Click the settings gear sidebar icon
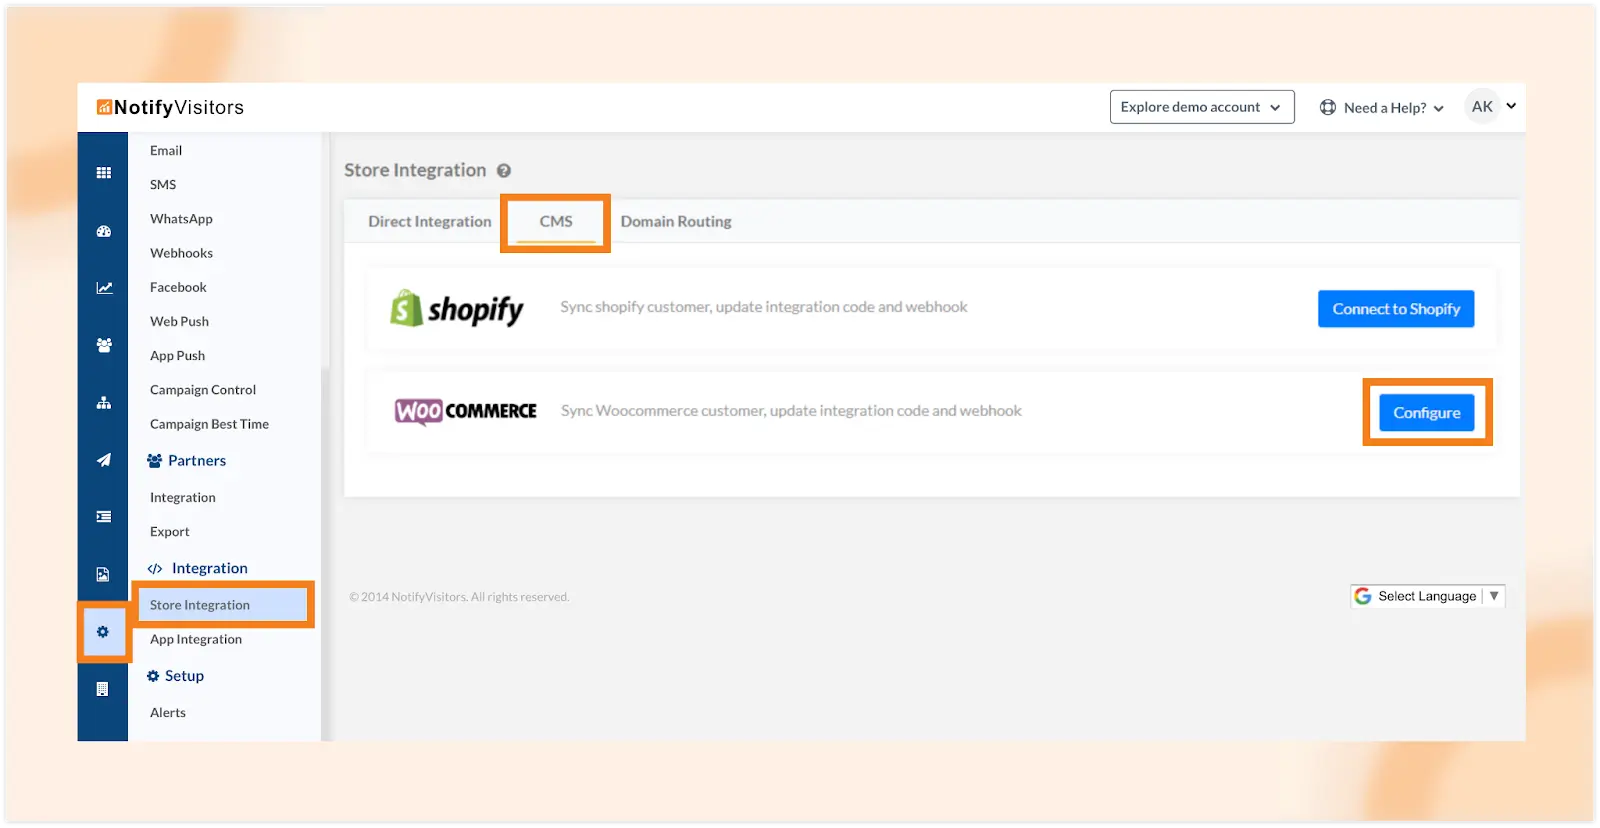Image resolution: width=1600 pixels, height=828 pixels. click(103, 632)
